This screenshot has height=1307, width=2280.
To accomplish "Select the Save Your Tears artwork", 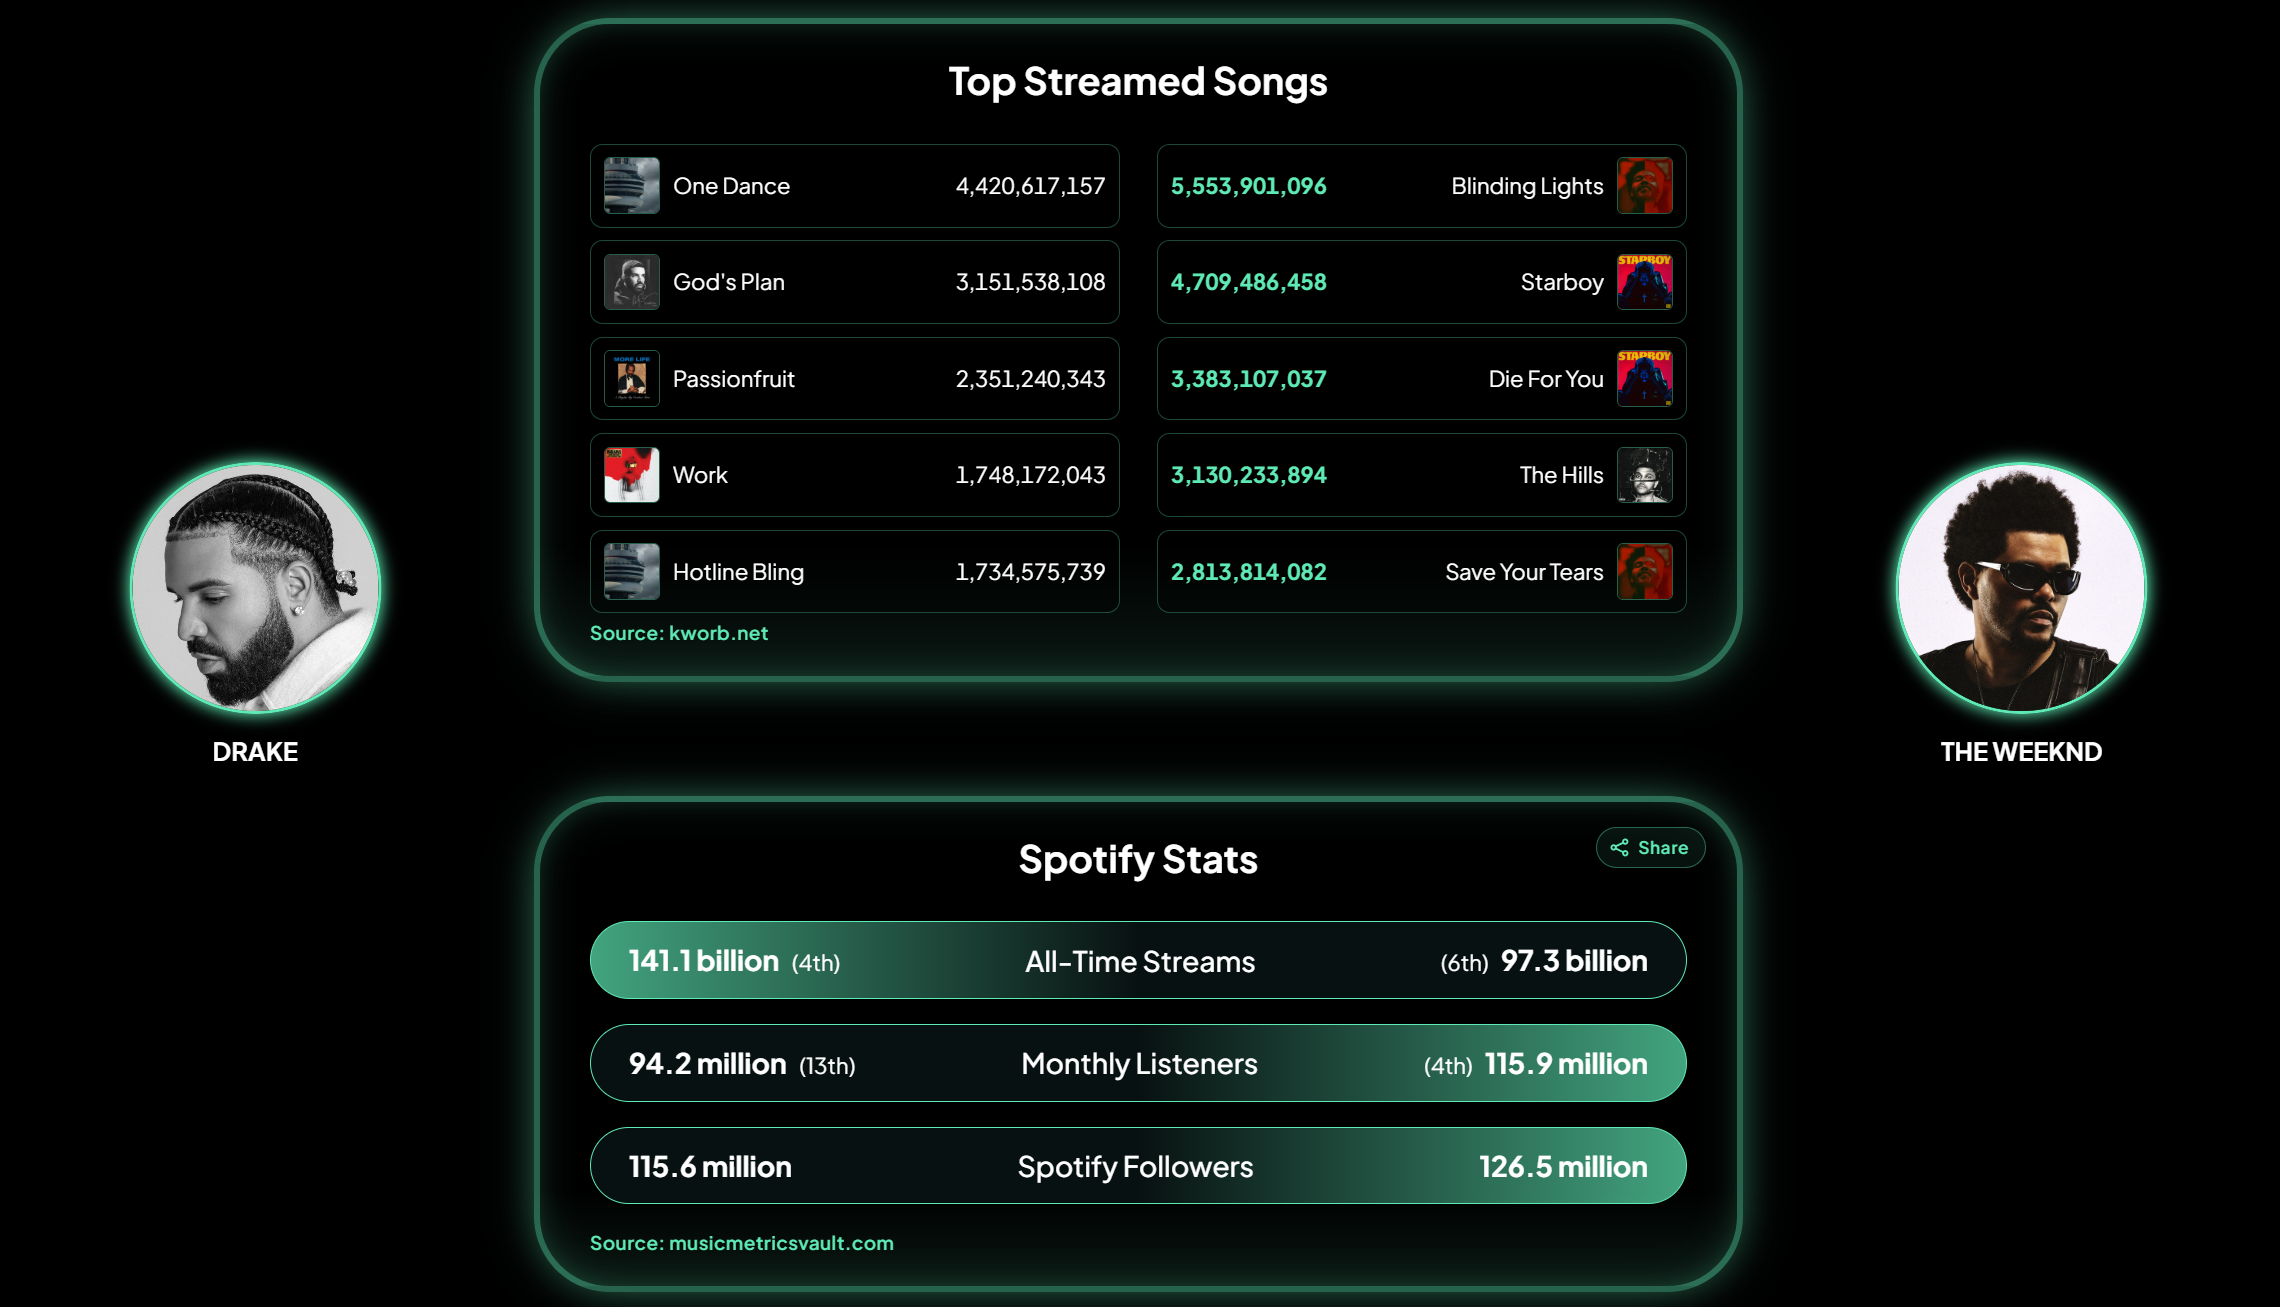I will coord(1645,572).
